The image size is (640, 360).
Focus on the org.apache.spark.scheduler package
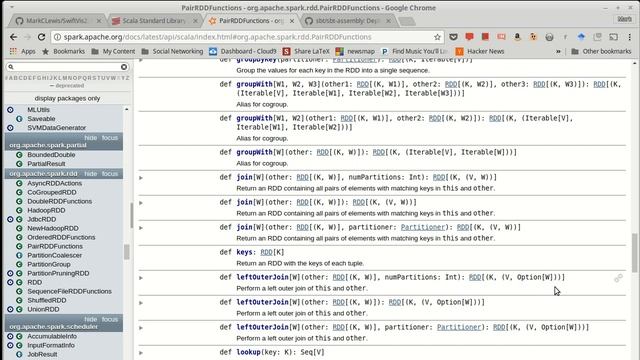pos(110,319)
